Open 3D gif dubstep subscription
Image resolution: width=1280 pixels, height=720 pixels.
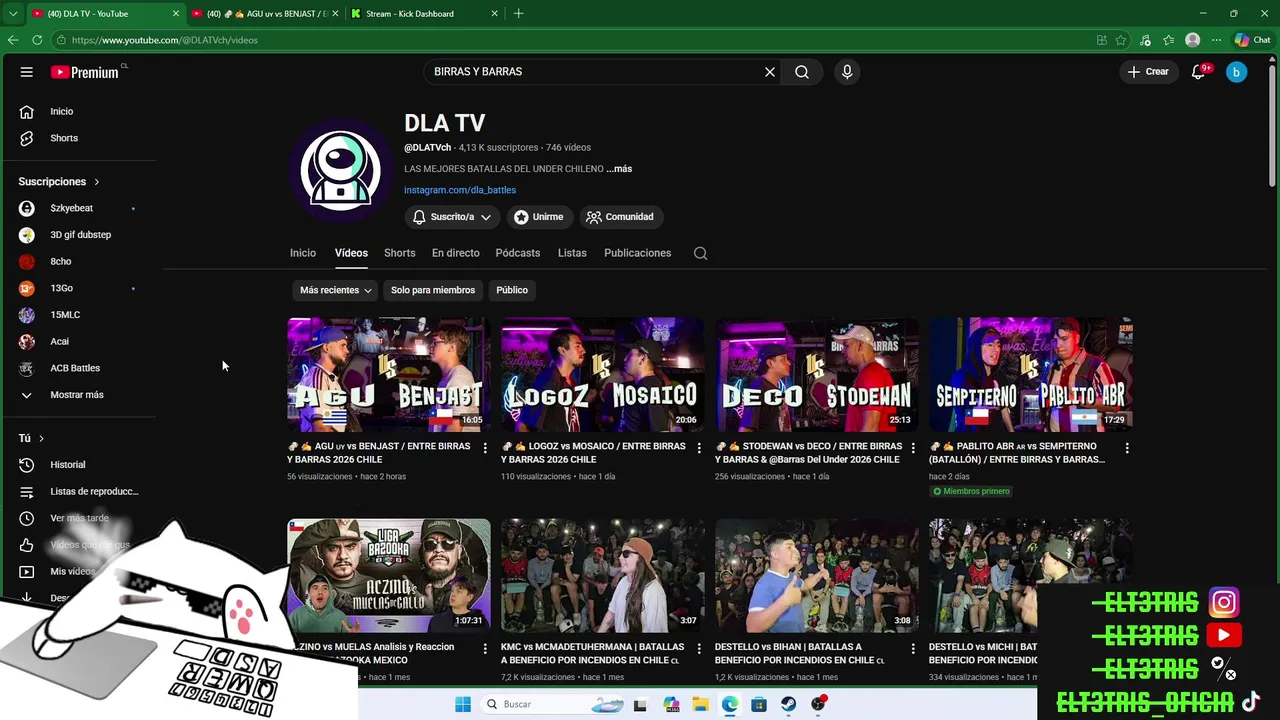[82, 235]
